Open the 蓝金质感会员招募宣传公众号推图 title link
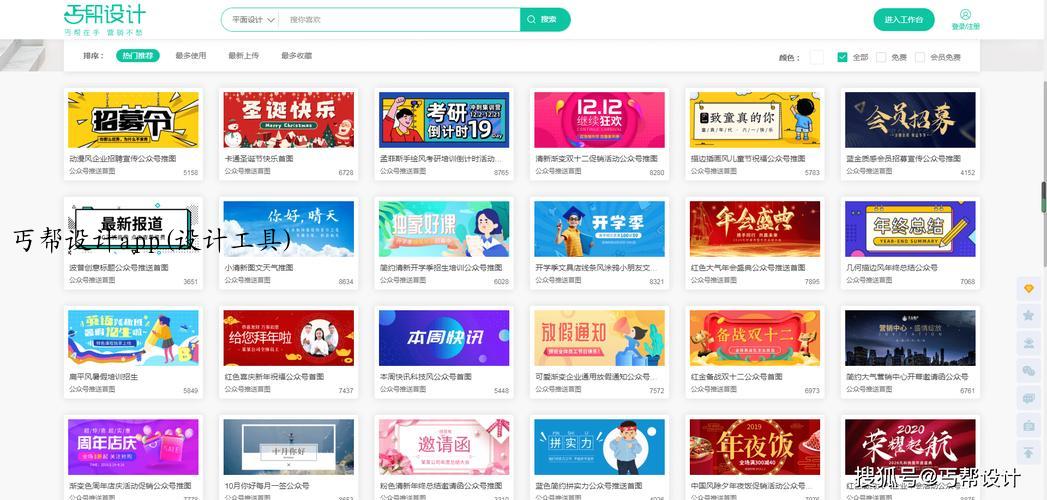The width and height of the screenshot is (1047, 500). [x=903, y=159]
